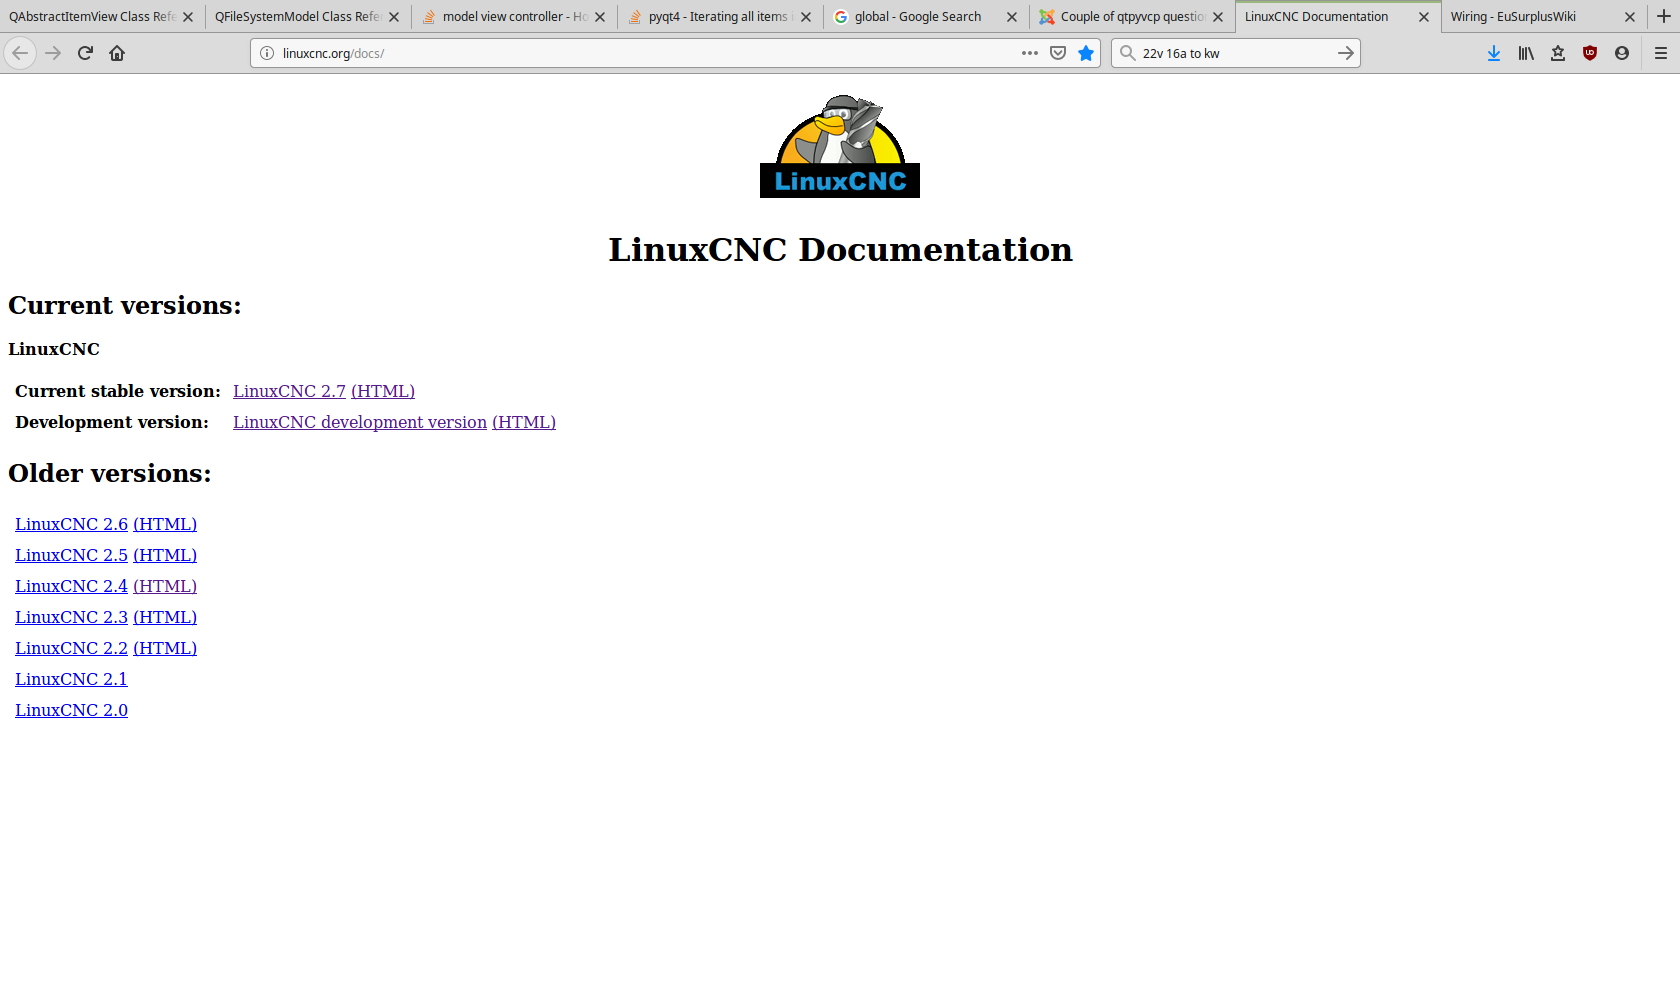Close the LinuxCNC Documentation tab
This screenshot has height=997, width=1680.
point(1424,17)
